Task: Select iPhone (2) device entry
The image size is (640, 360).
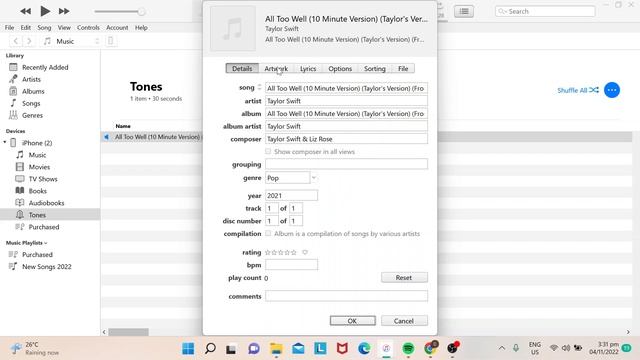Action: coord(37,143)
